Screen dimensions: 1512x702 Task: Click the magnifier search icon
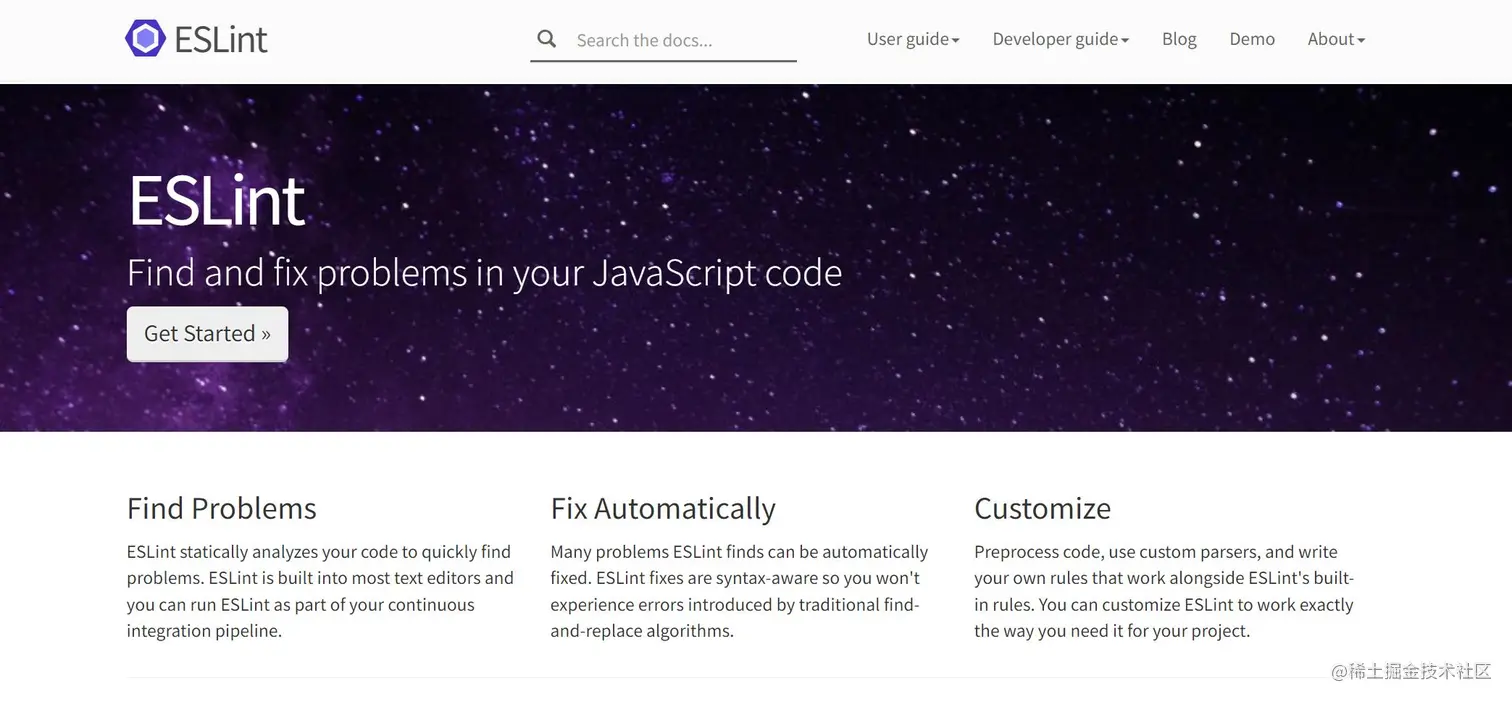546,39
